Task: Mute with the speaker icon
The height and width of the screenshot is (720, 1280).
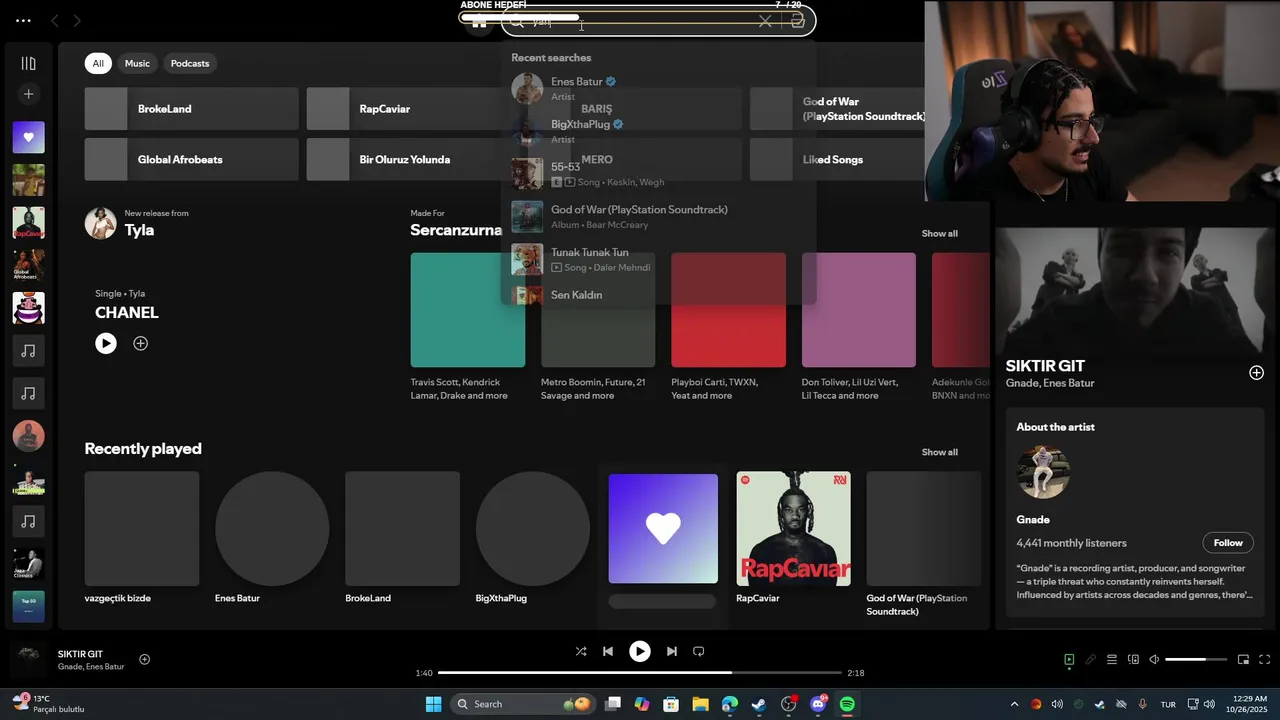Action: pyautogui.click(x=1154, y=660)
